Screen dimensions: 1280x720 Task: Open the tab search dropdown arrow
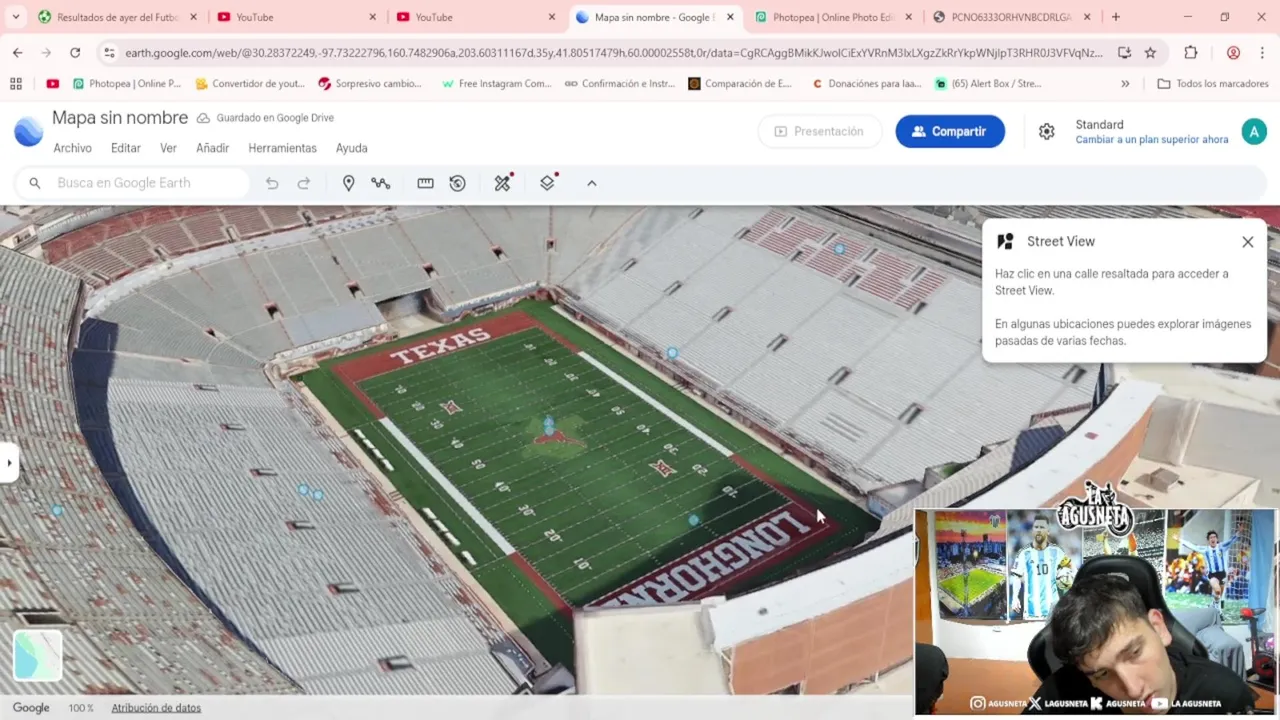click(x=15, y=17)
